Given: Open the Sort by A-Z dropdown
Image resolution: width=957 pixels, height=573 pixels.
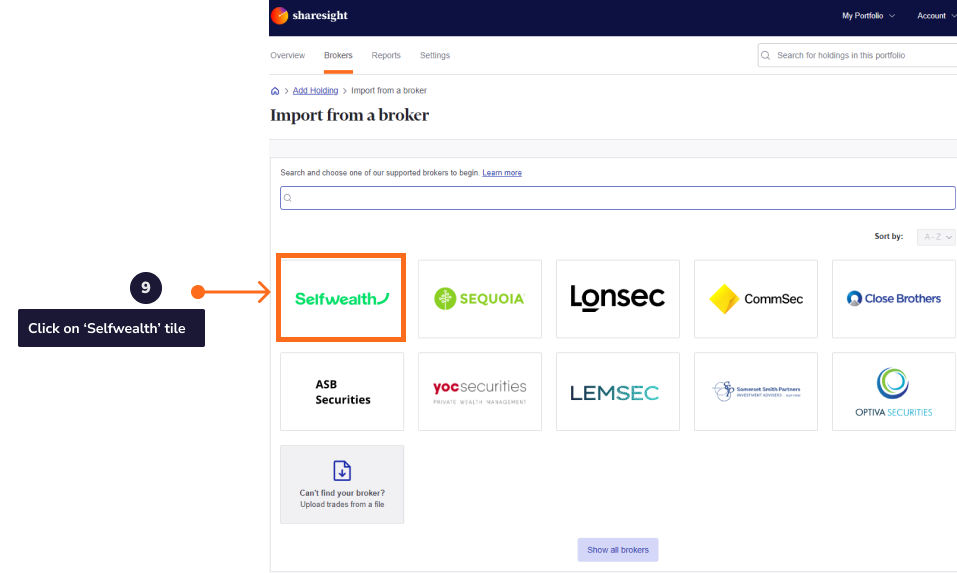Looking at the screenshot, I should (x=936, y=237).
